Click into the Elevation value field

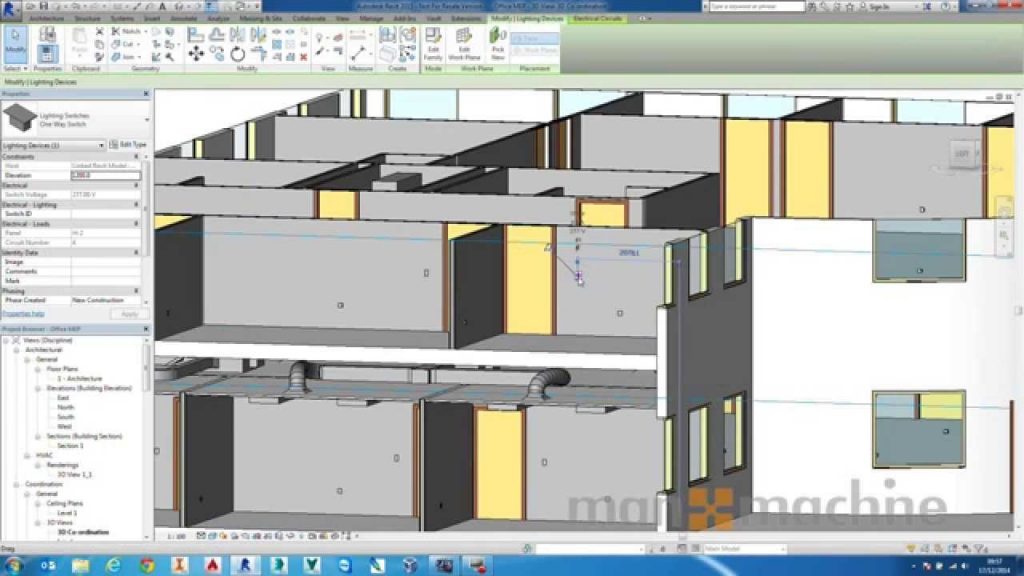pos(105,175)
